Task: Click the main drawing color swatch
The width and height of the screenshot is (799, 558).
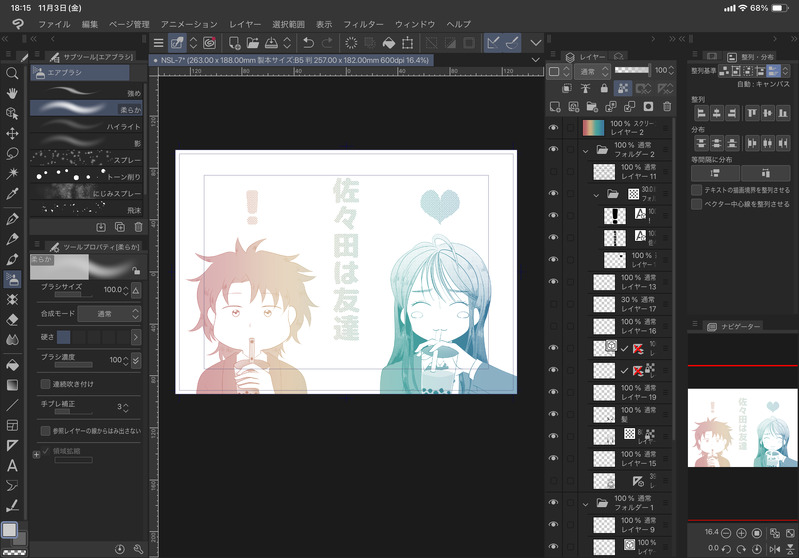Action: [x=9, y=530]
